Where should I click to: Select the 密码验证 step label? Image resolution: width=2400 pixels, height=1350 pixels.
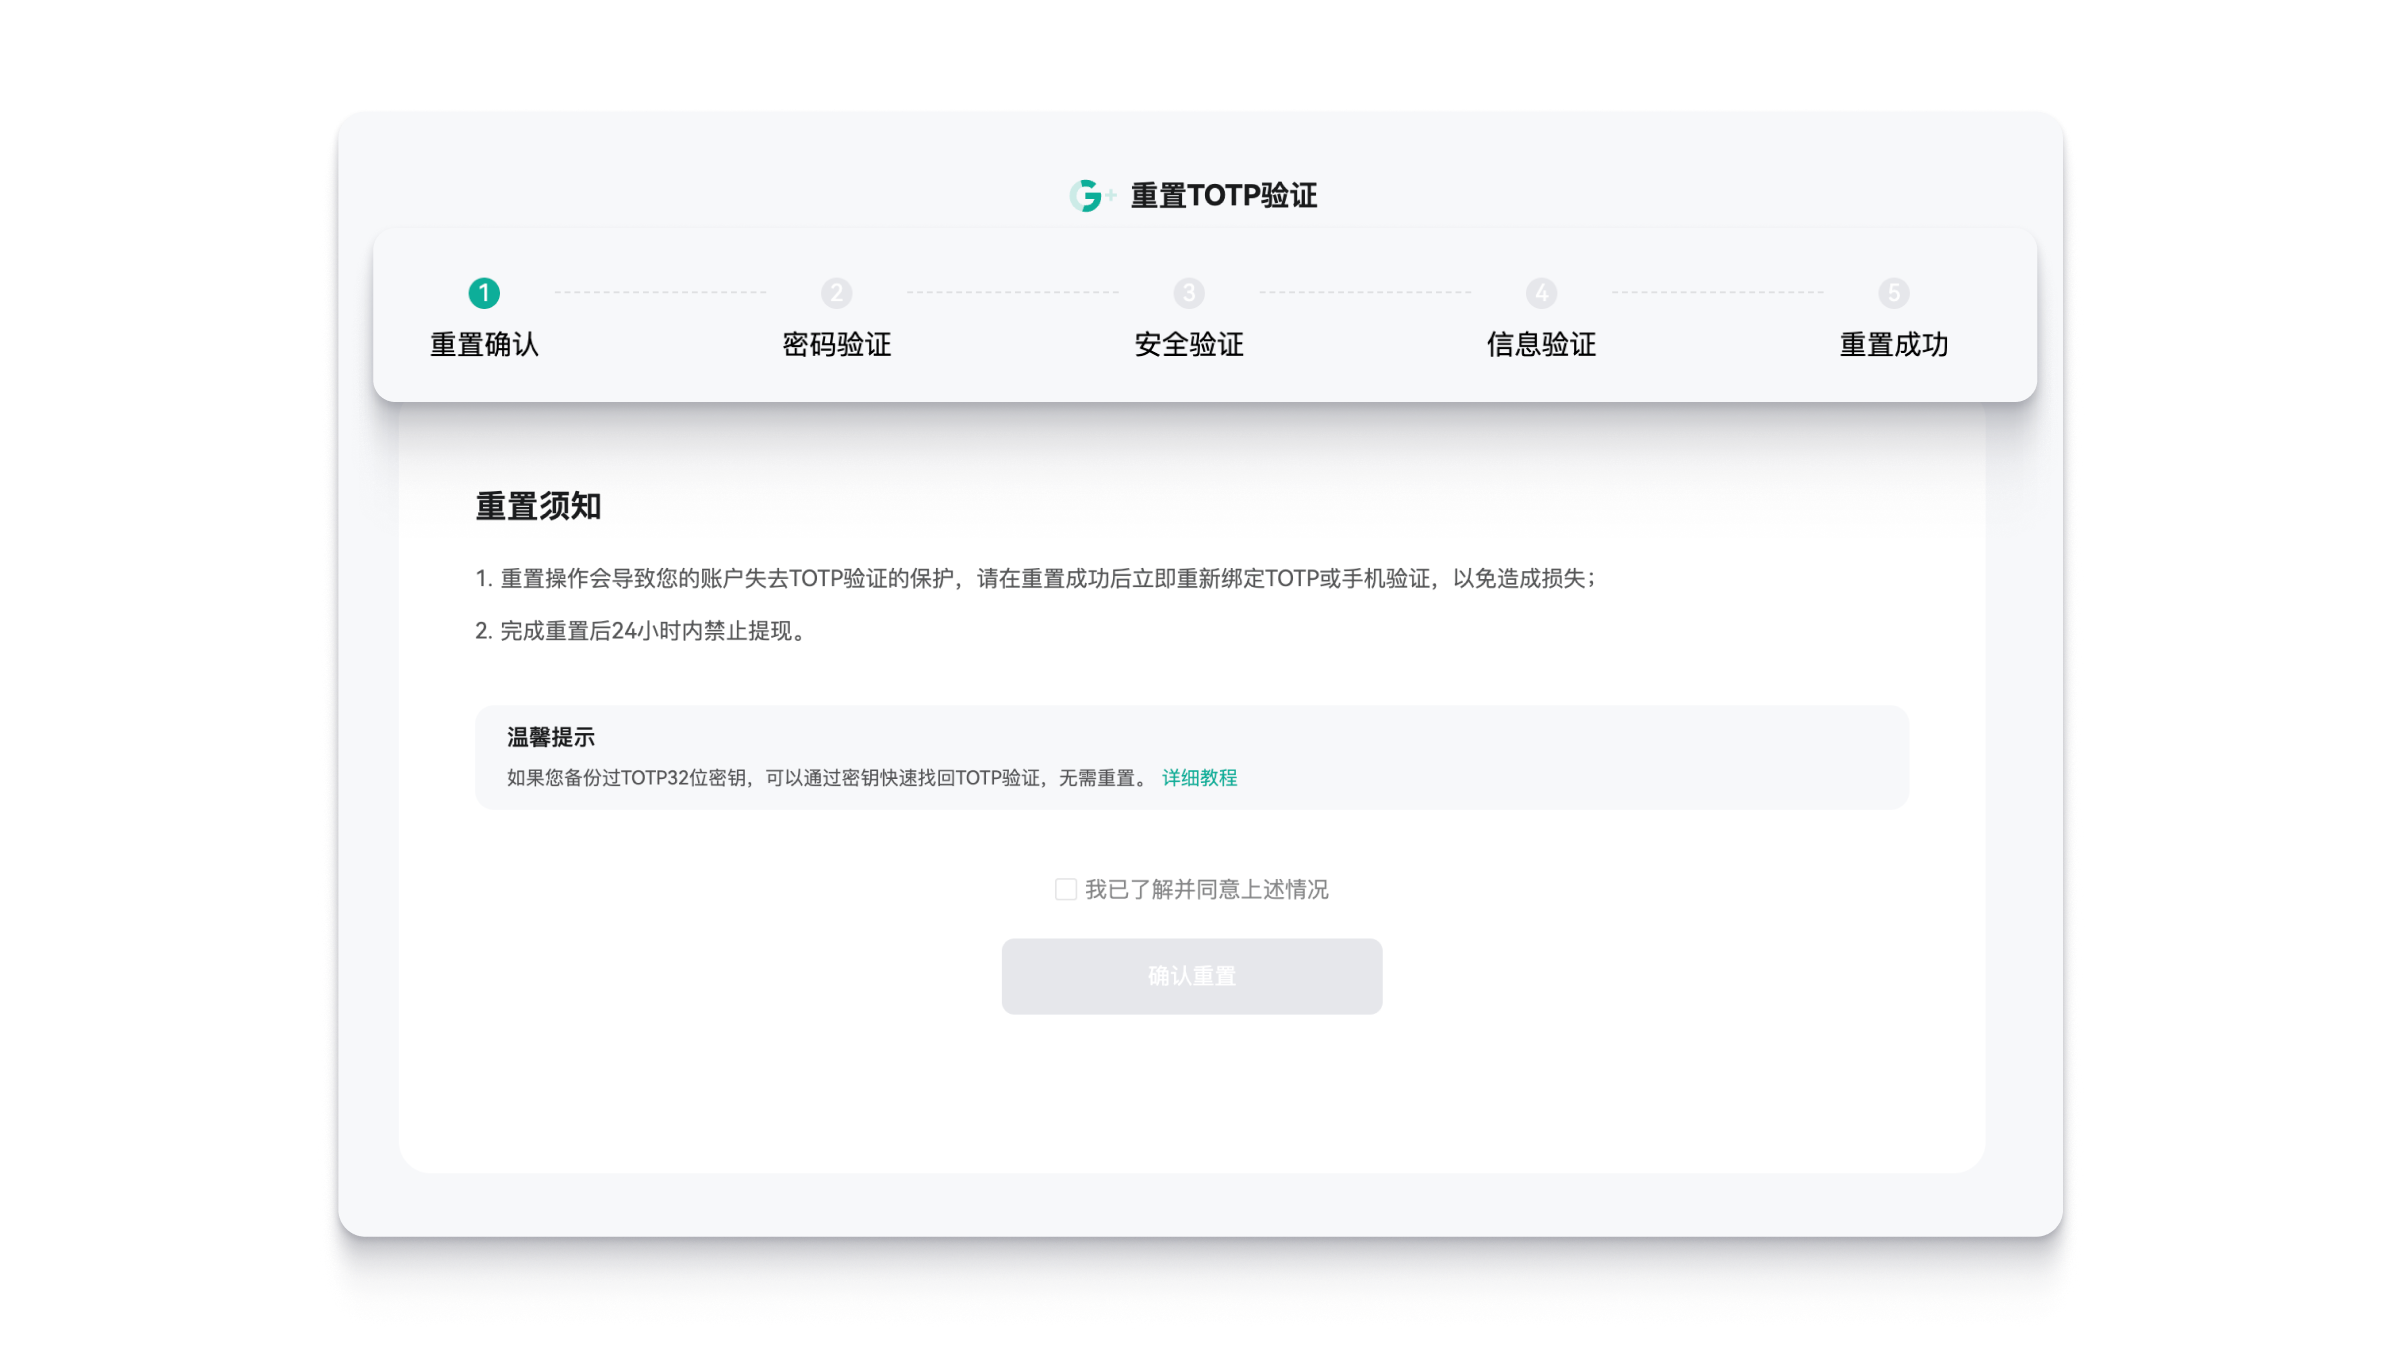[x=836, y=345]
